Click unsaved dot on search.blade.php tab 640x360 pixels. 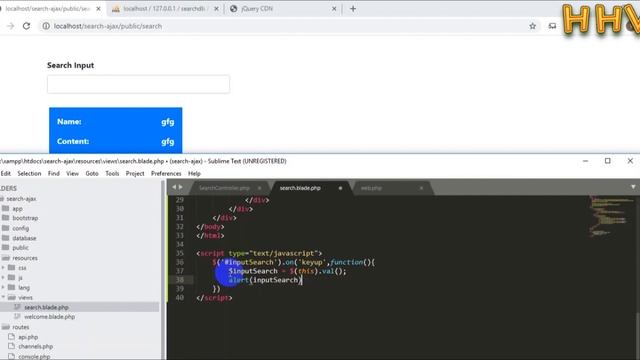(x=340, y=188)
